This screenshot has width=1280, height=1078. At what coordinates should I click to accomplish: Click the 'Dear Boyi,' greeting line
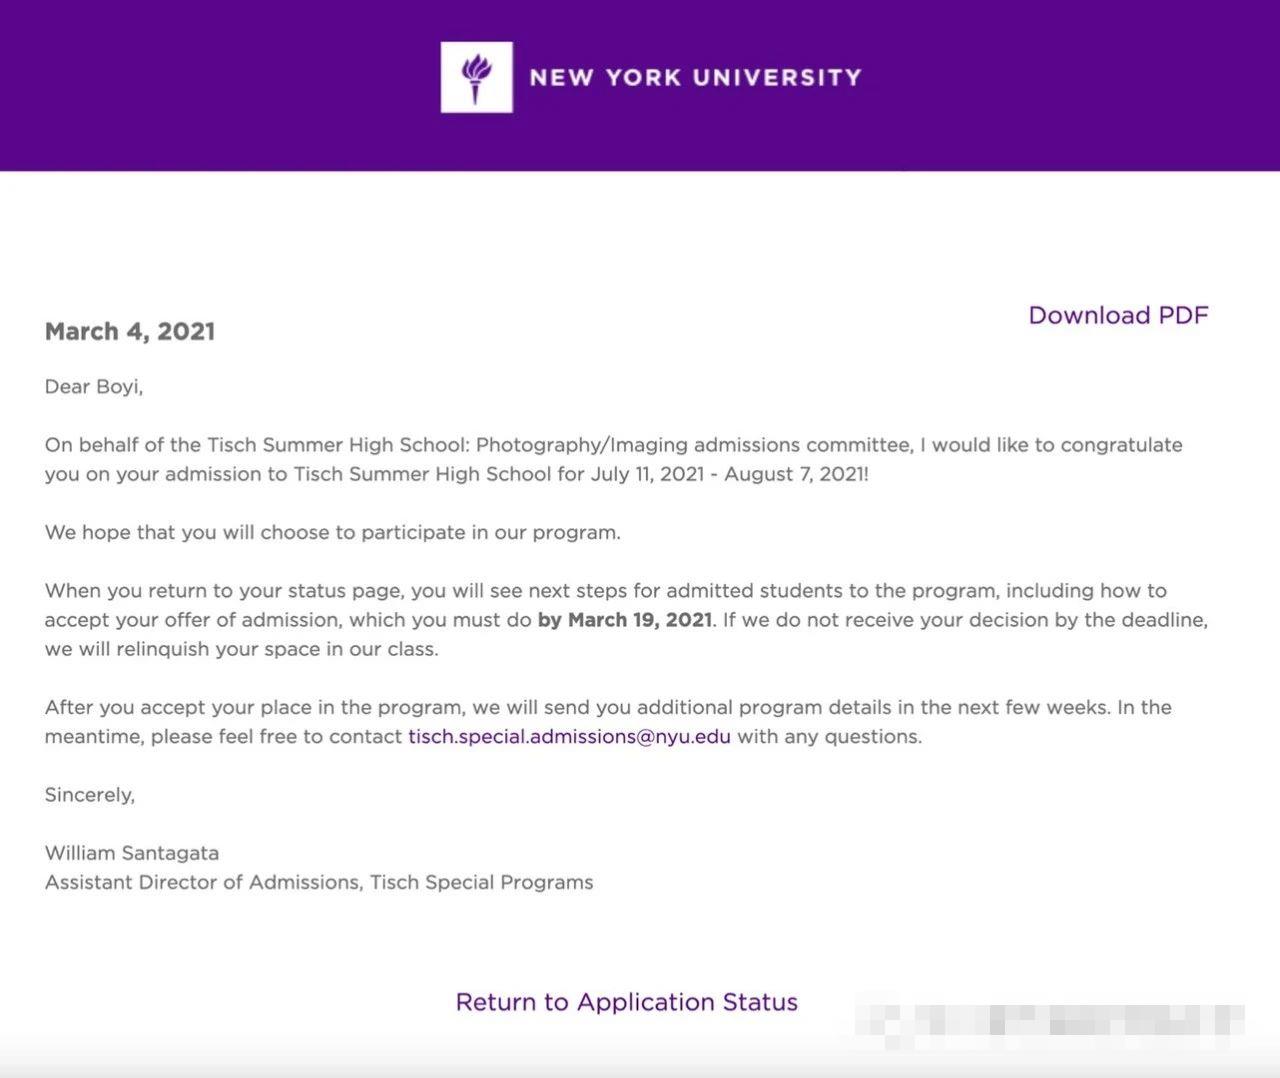tap(94, 387)
